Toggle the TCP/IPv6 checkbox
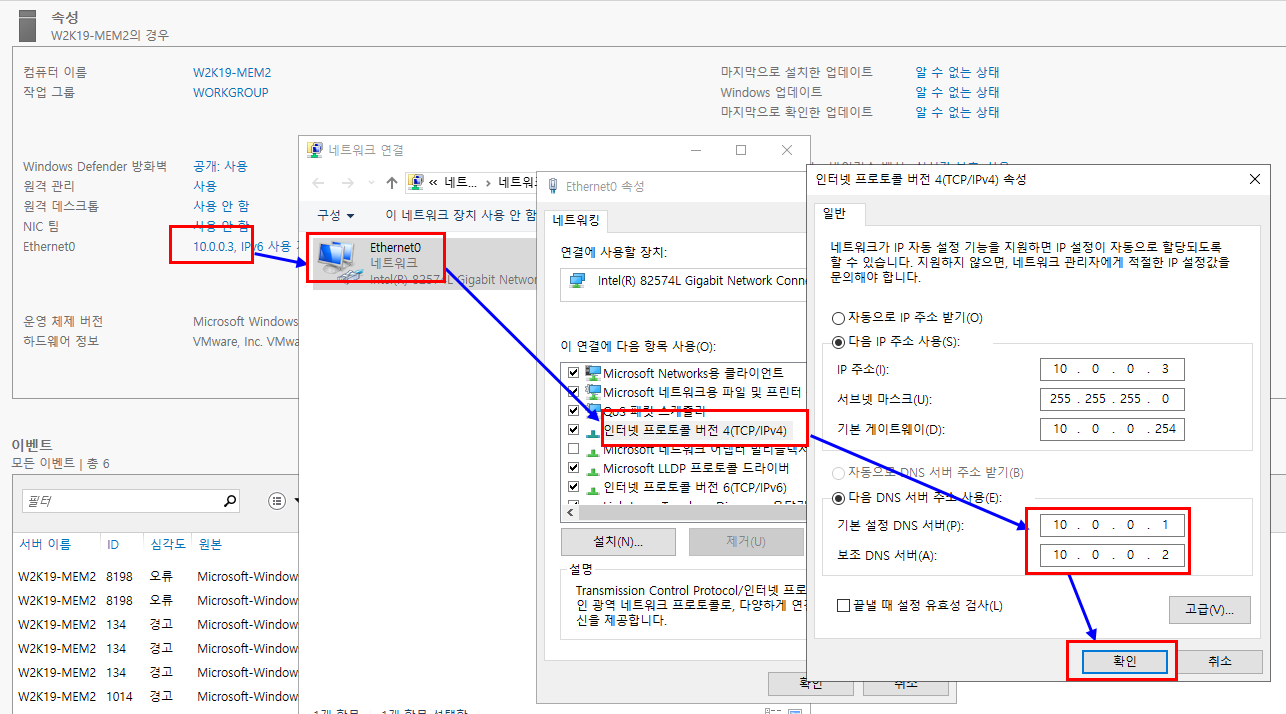This screenshot has height=714, width=1286. pyautogui.click(x=573, y=487)
